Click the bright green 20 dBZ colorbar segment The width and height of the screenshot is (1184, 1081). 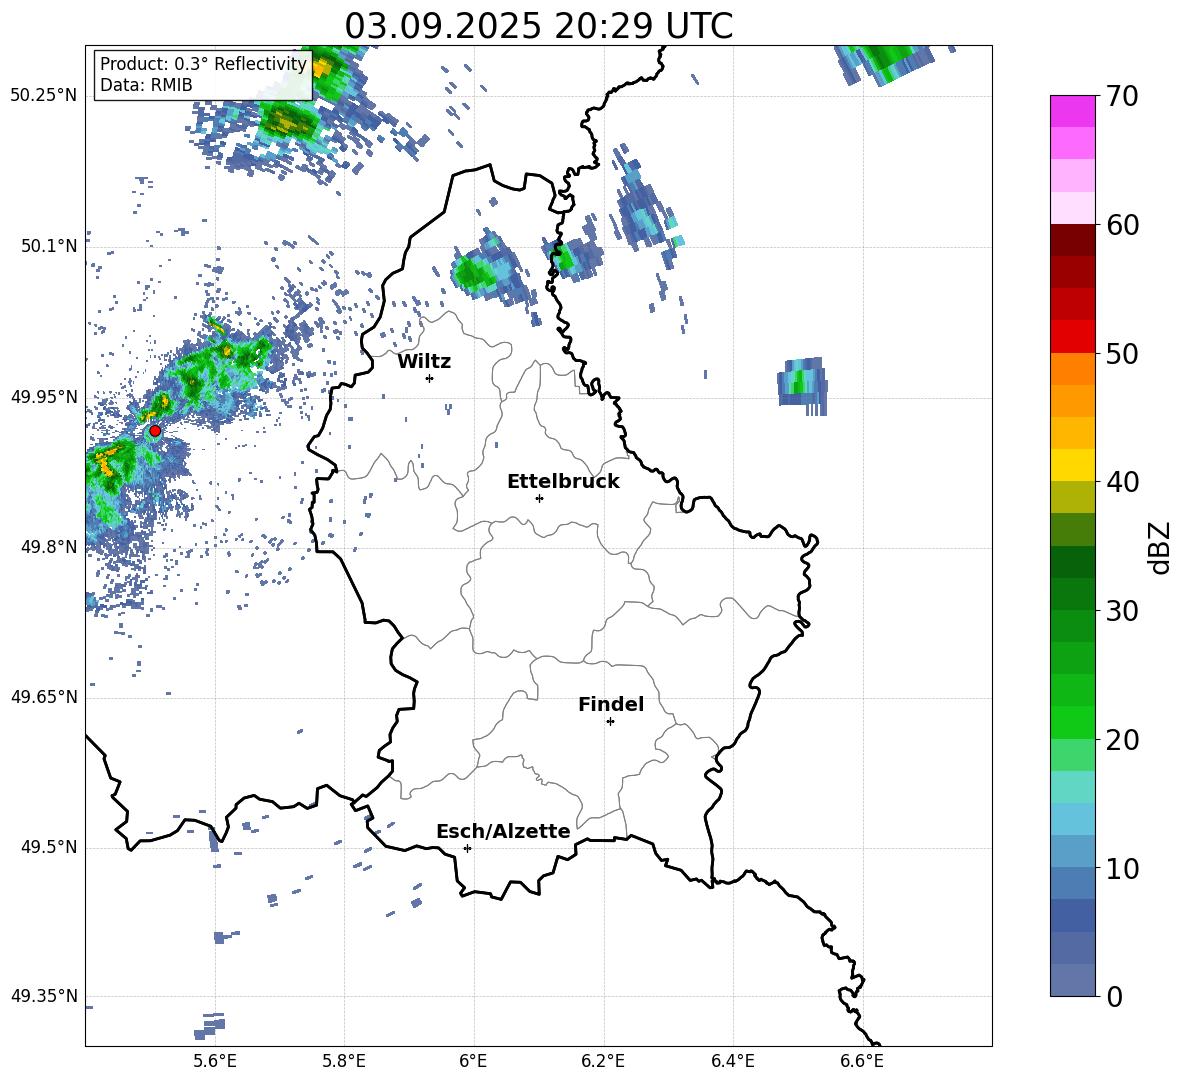click(1072, 722)
